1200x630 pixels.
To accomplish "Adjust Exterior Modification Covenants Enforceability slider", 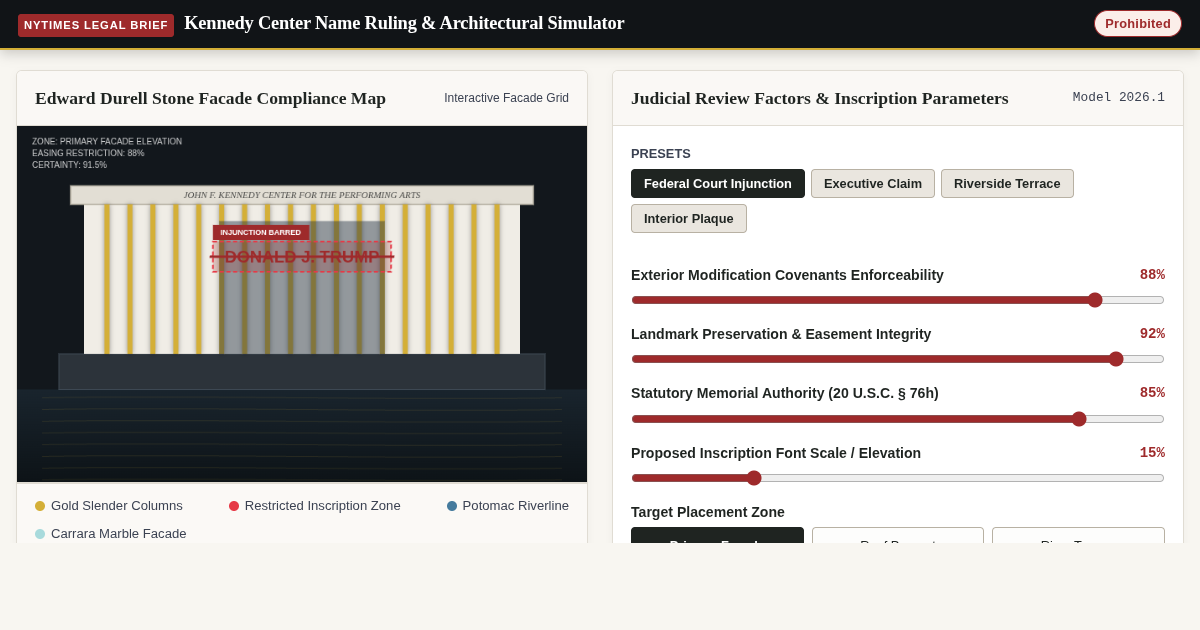I will pyautogui.click(x=898, y=300).
